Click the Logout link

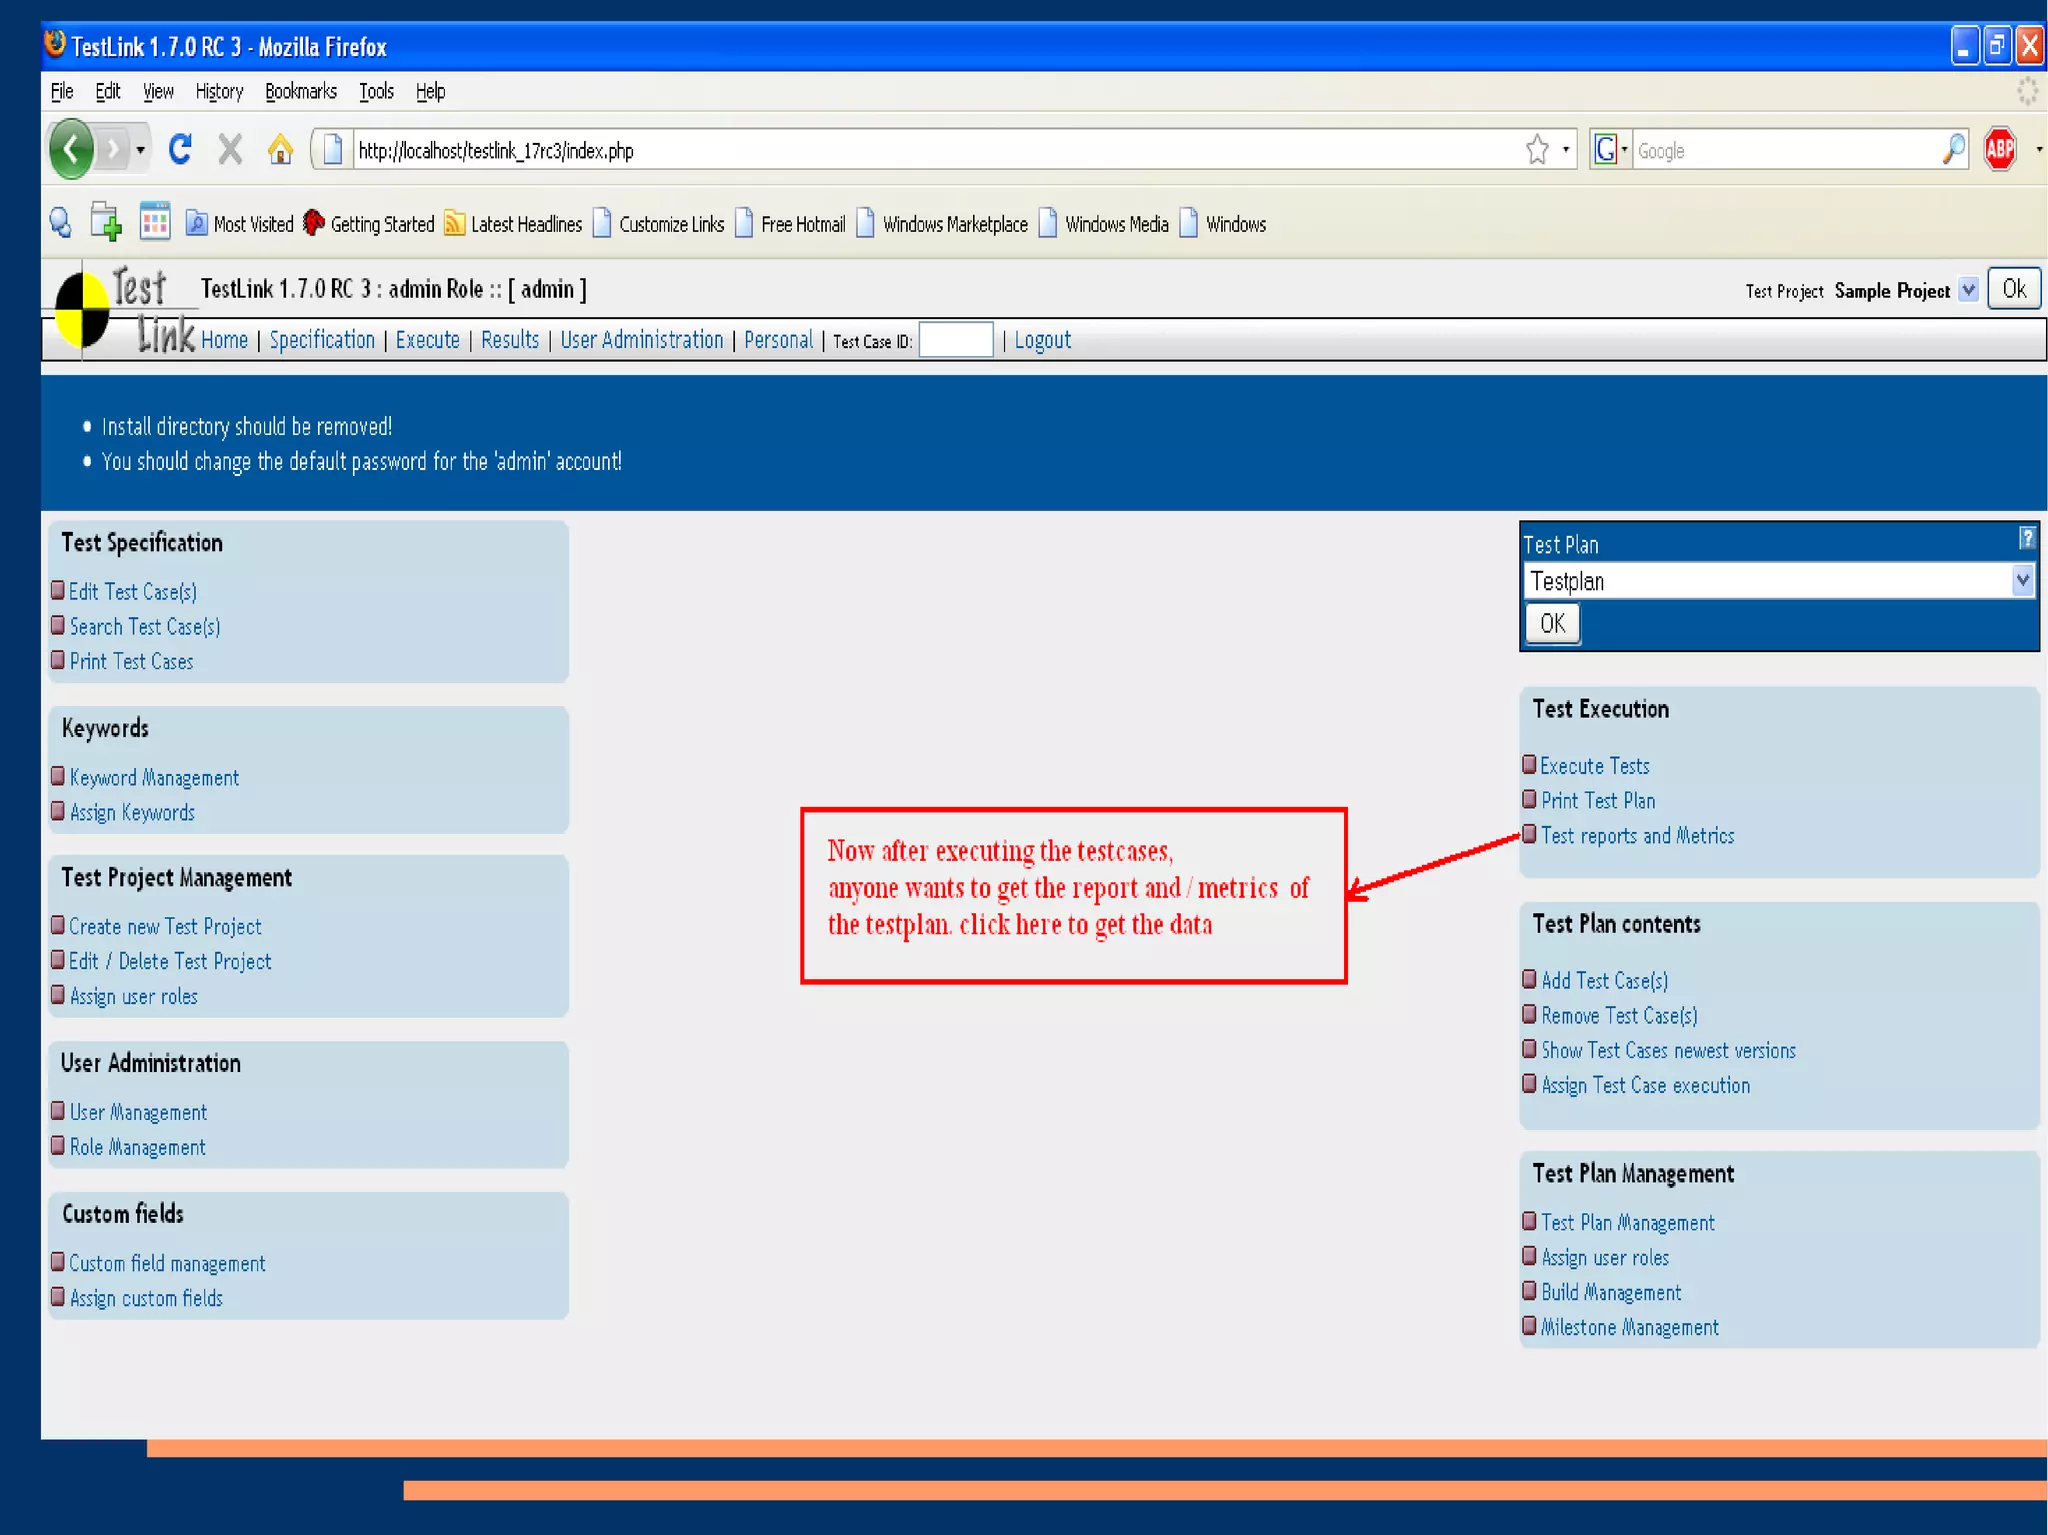[1043, 340]
